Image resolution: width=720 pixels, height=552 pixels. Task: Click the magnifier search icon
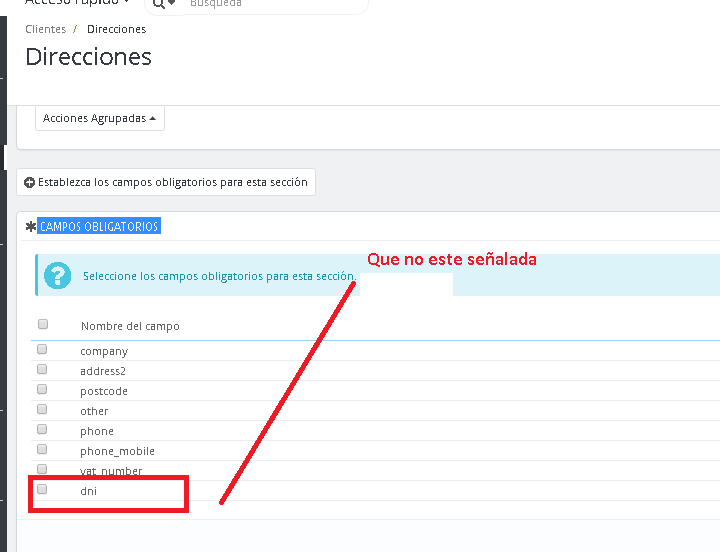coord(159,4)
